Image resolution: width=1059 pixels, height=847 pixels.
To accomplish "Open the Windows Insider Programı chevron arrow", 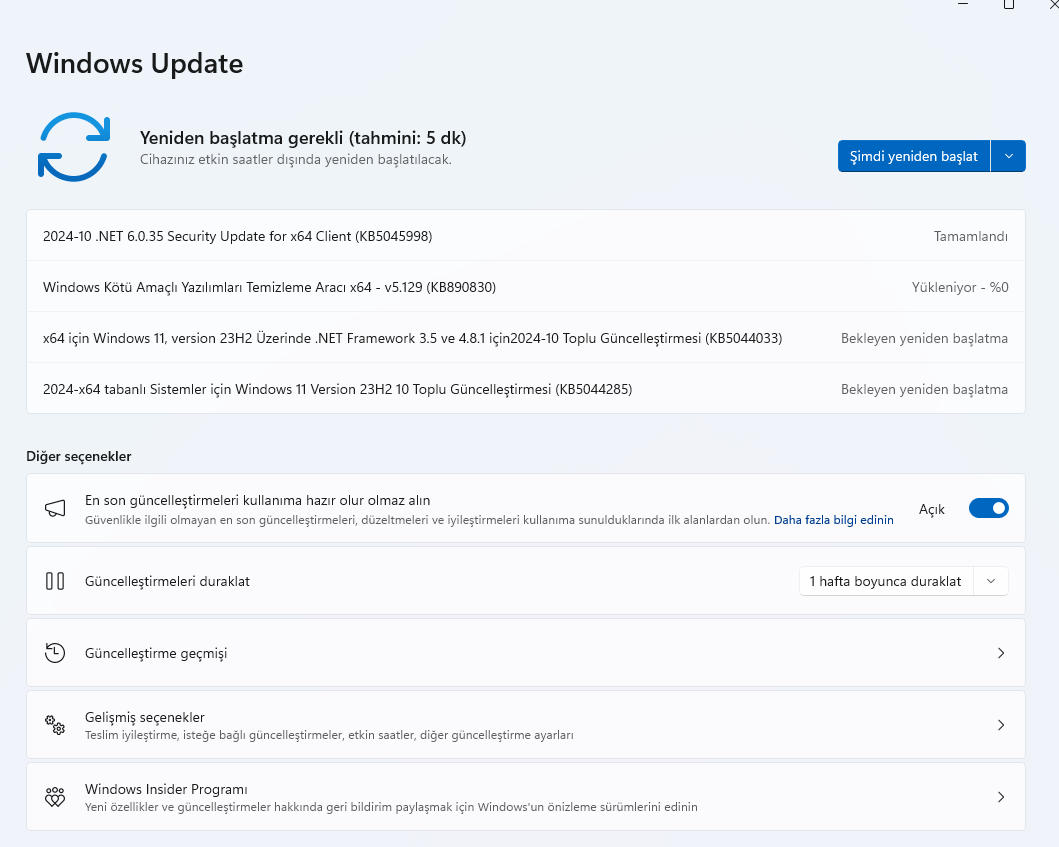I will tap(1001, 797).
